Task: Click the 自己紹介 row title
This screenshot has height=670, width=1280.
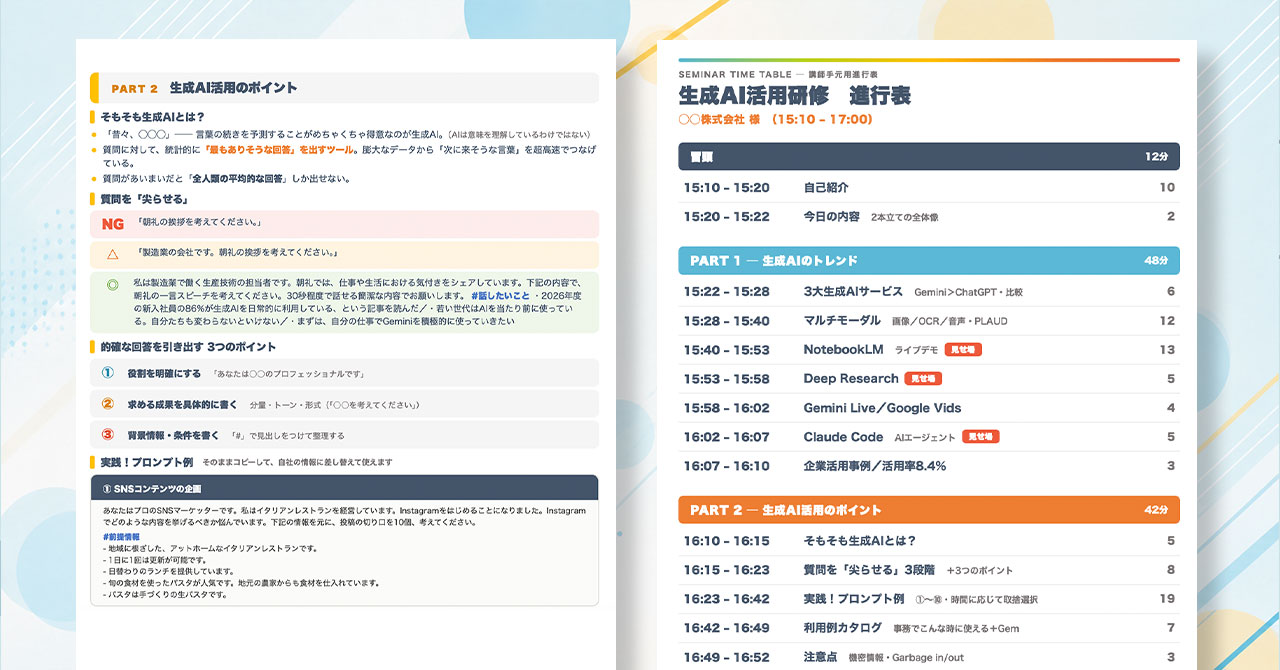Action: (x=826, y=187)
